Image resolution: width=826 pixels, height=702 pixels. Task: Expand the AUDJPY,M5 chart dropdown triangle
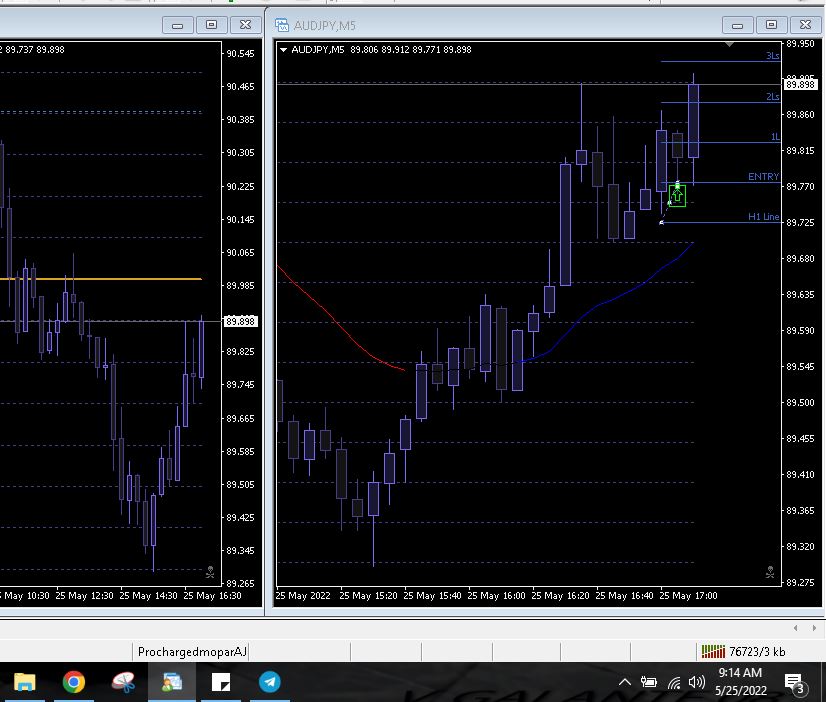[284, 50]
